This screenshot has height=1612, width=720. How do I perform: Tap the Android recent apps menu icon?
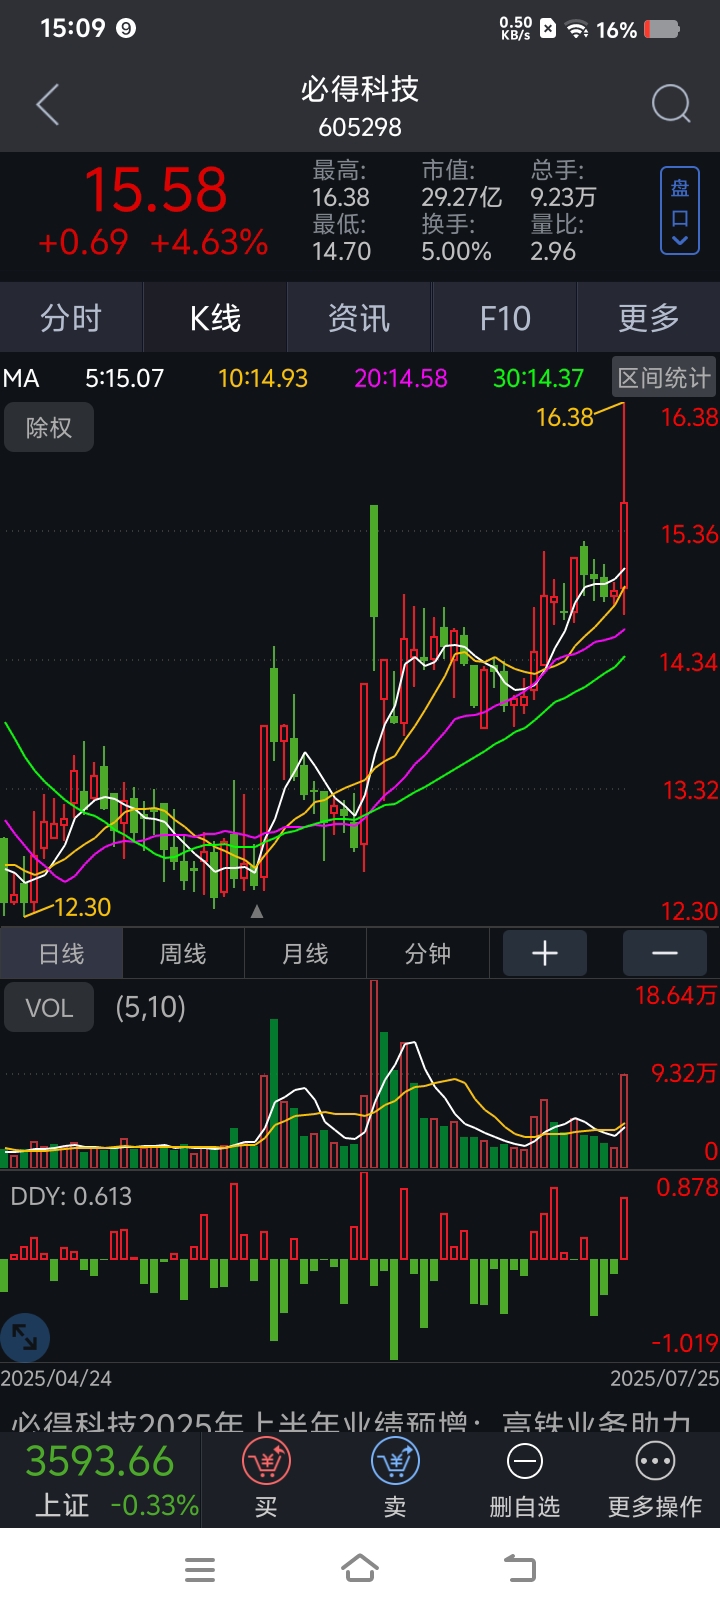[200, 1569]
